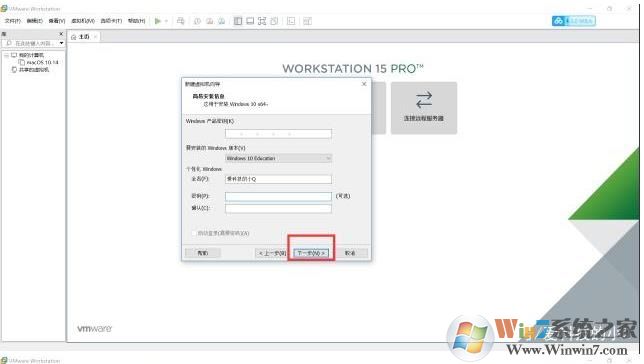Screen dimensions: 644x364
Task: Click the password (密码) input field
Action: click(278, 196)
